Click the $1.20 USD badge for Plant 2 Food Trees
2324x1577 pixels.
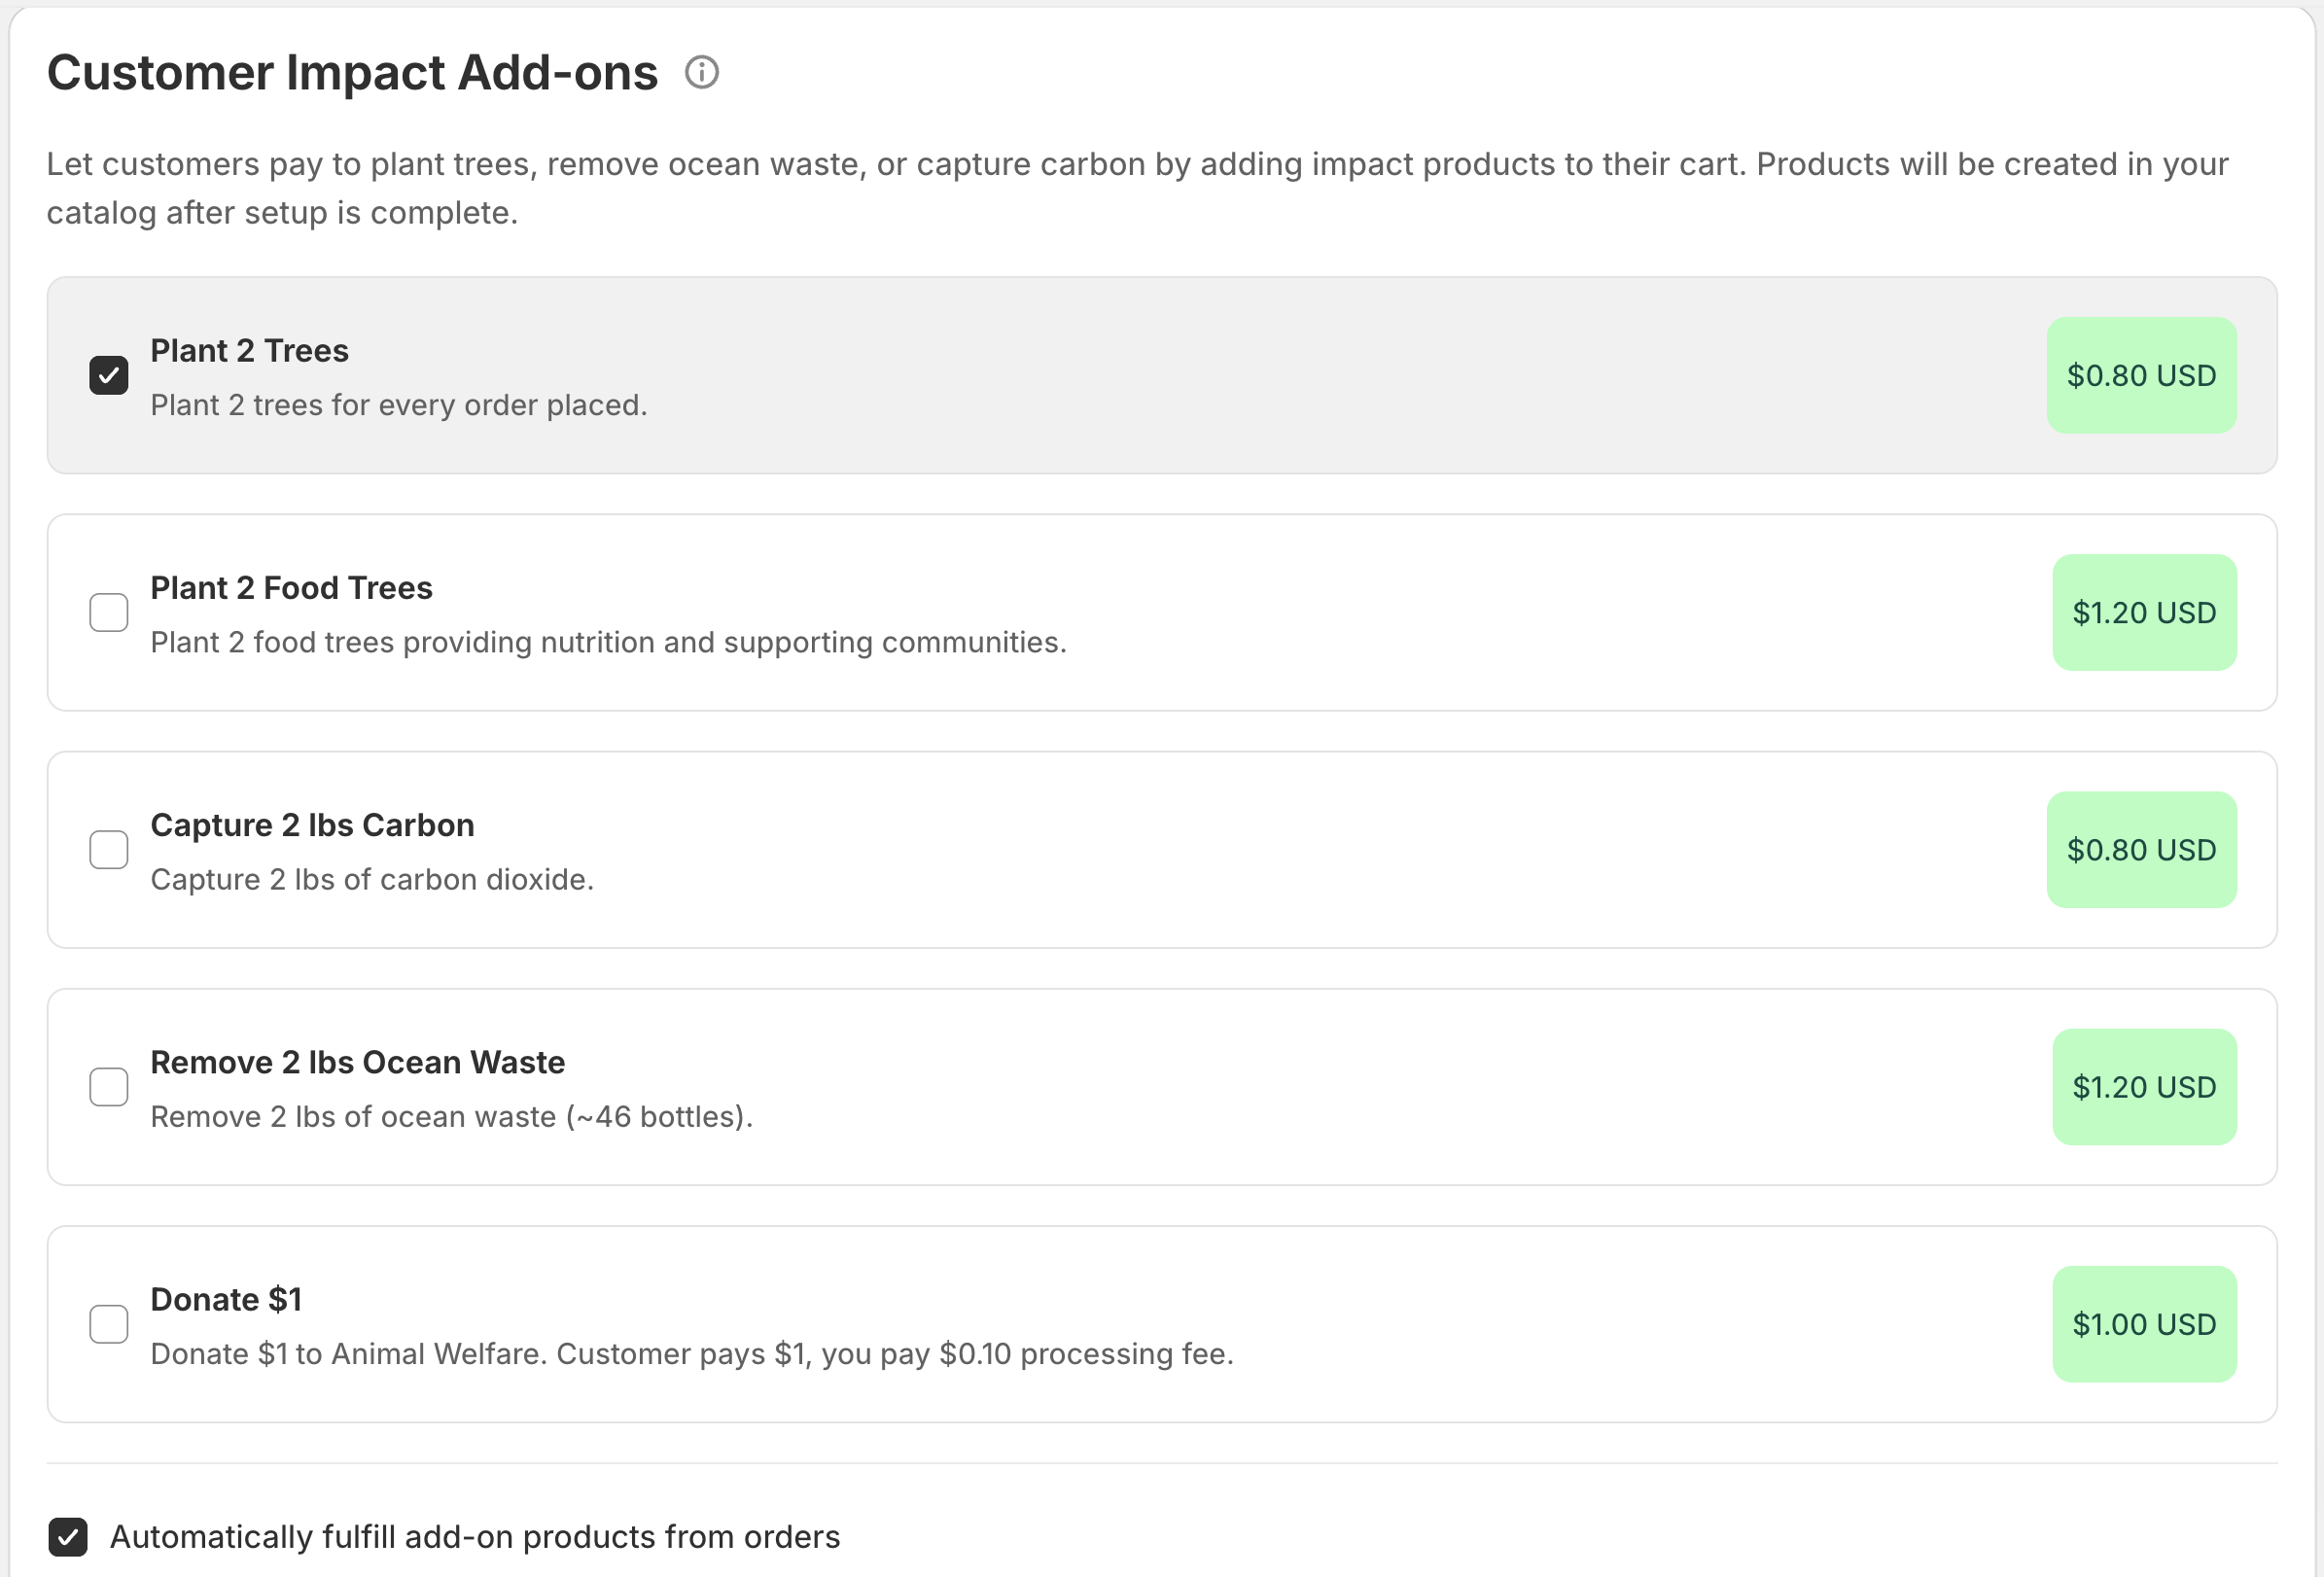[2144, 613]
